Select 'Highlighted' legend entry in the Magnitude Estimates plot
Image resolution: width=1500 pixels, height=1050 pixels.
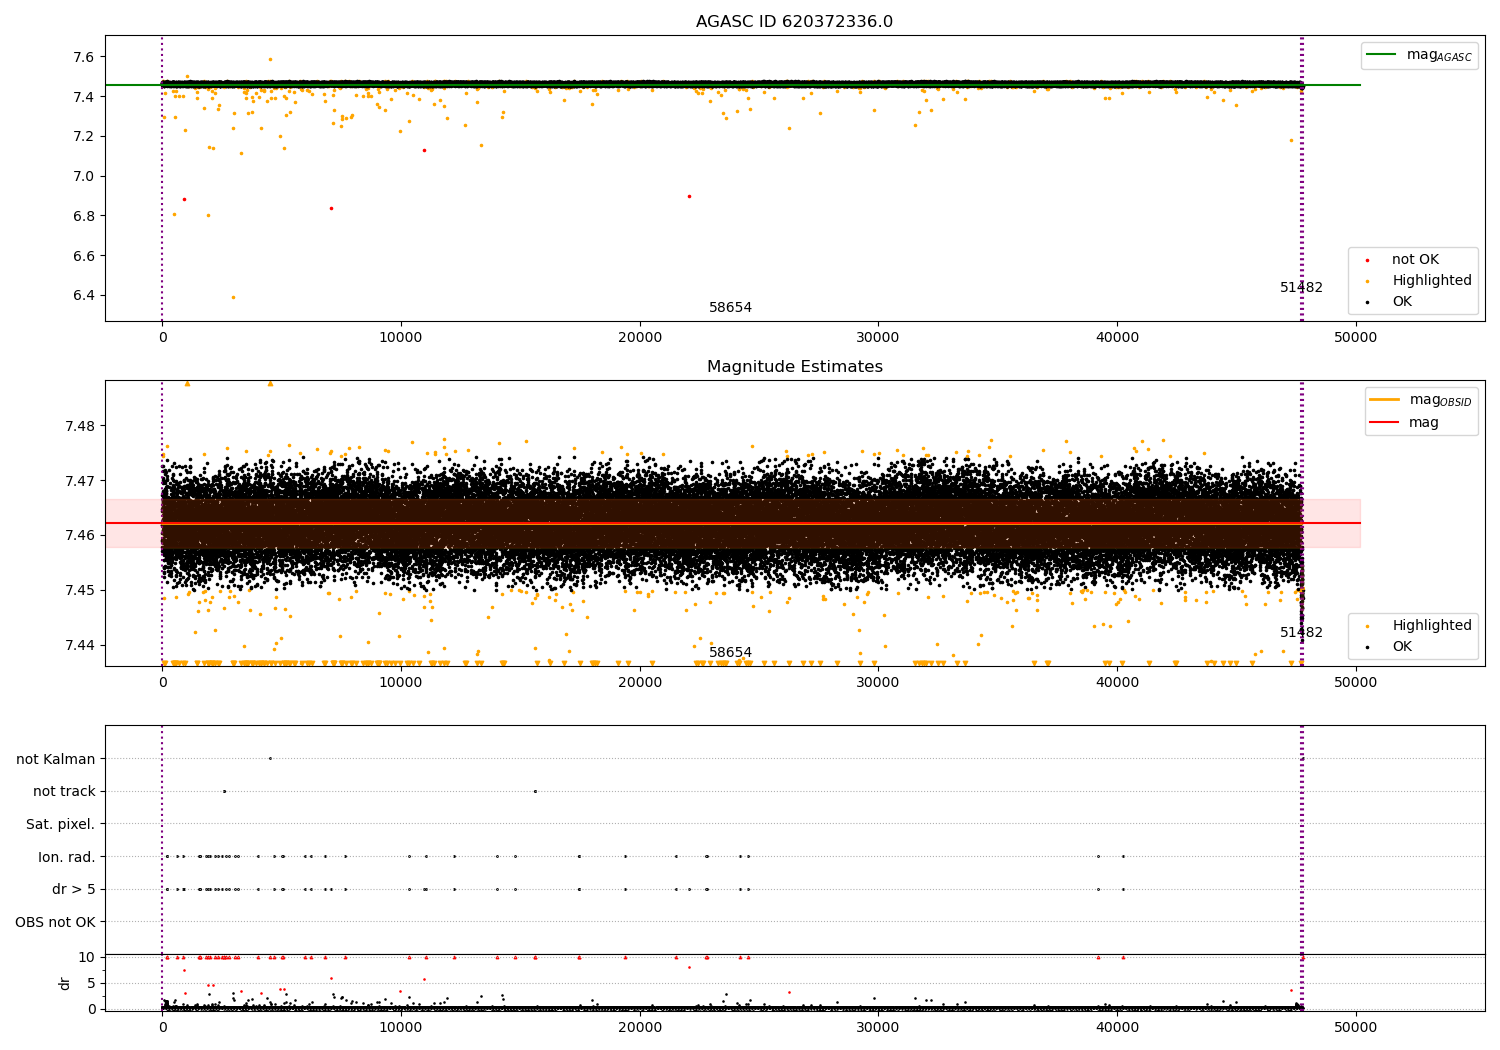[1432, 626]
